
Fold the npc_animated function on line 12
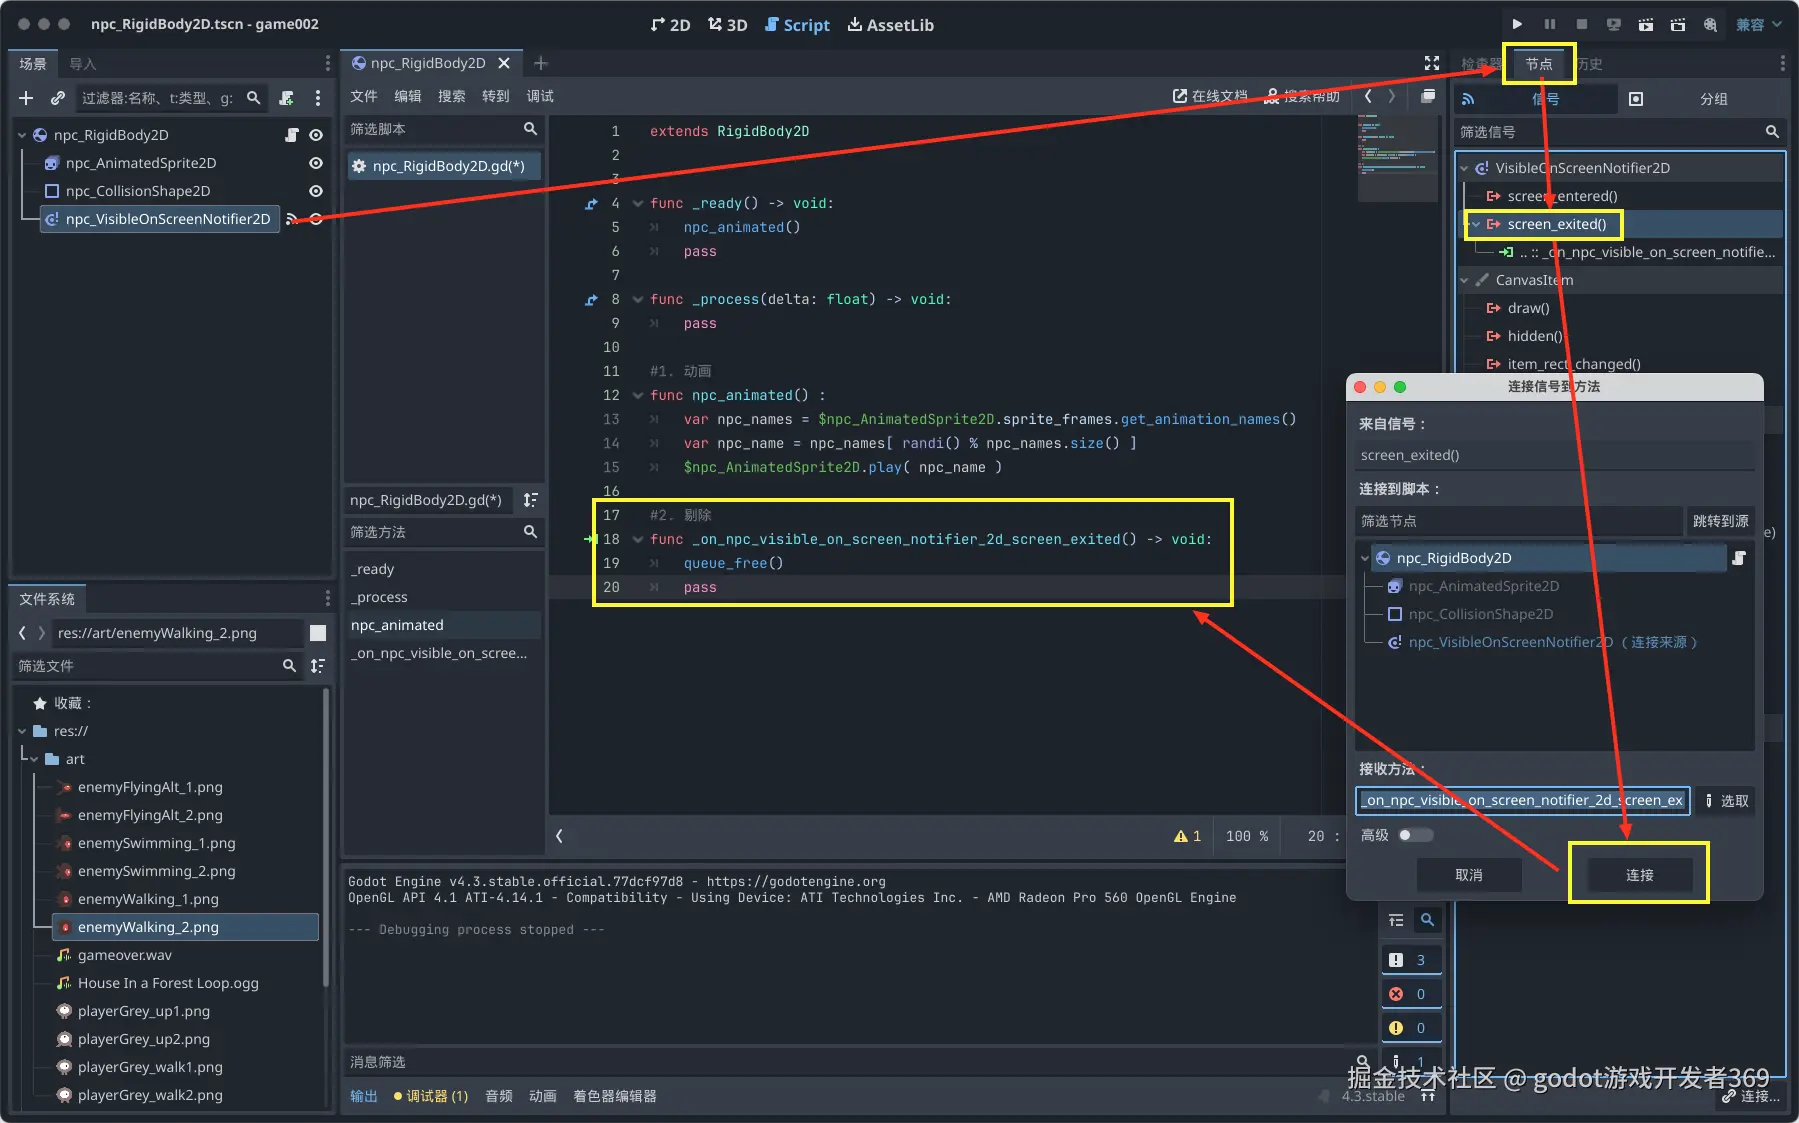[637, 395]
